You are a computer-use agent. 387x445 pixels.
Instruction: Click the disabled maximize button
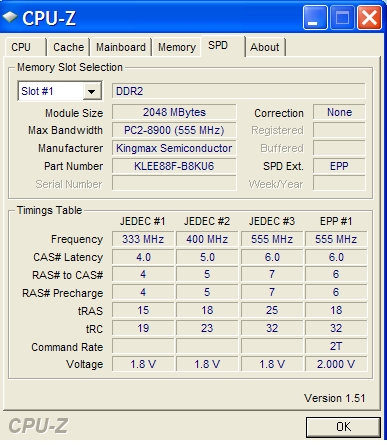[x=342, y=18]
